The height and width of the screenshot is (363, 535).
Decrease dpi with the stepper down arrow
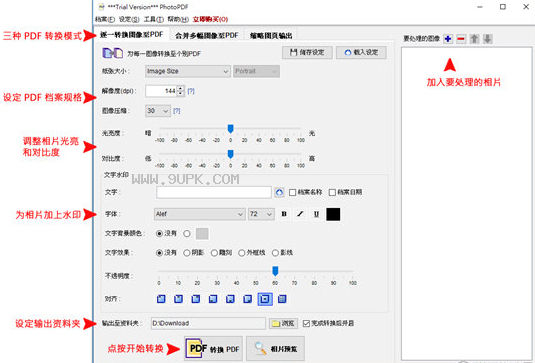tap(180, 94)
